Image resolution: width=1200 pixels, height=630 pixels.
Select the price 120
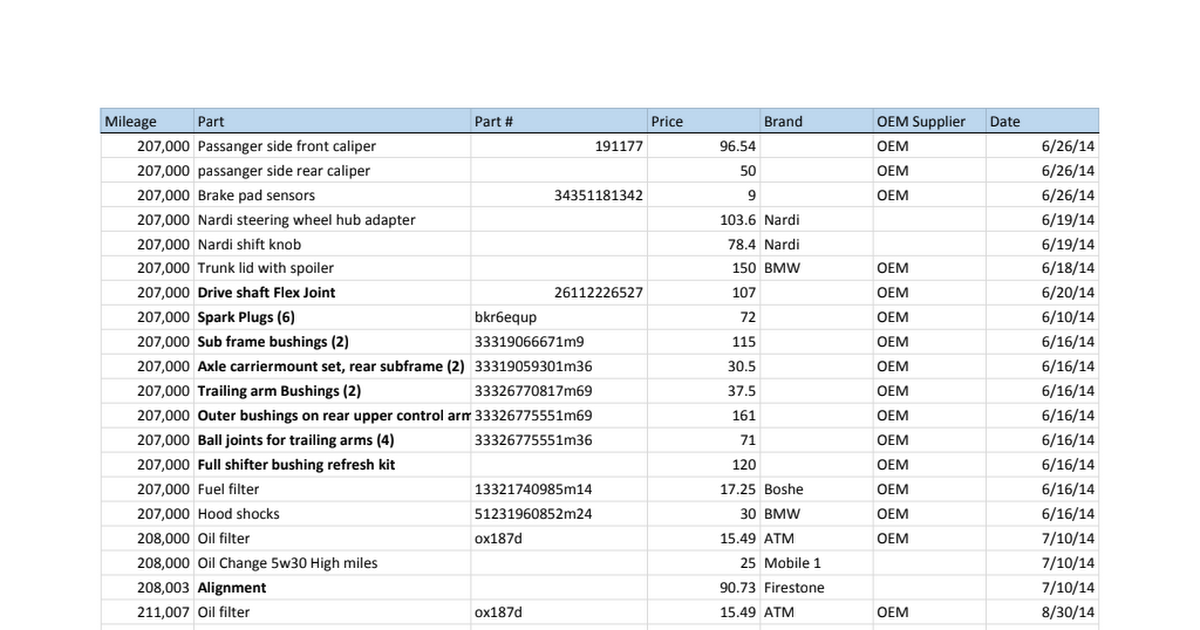tap(704, 465)
